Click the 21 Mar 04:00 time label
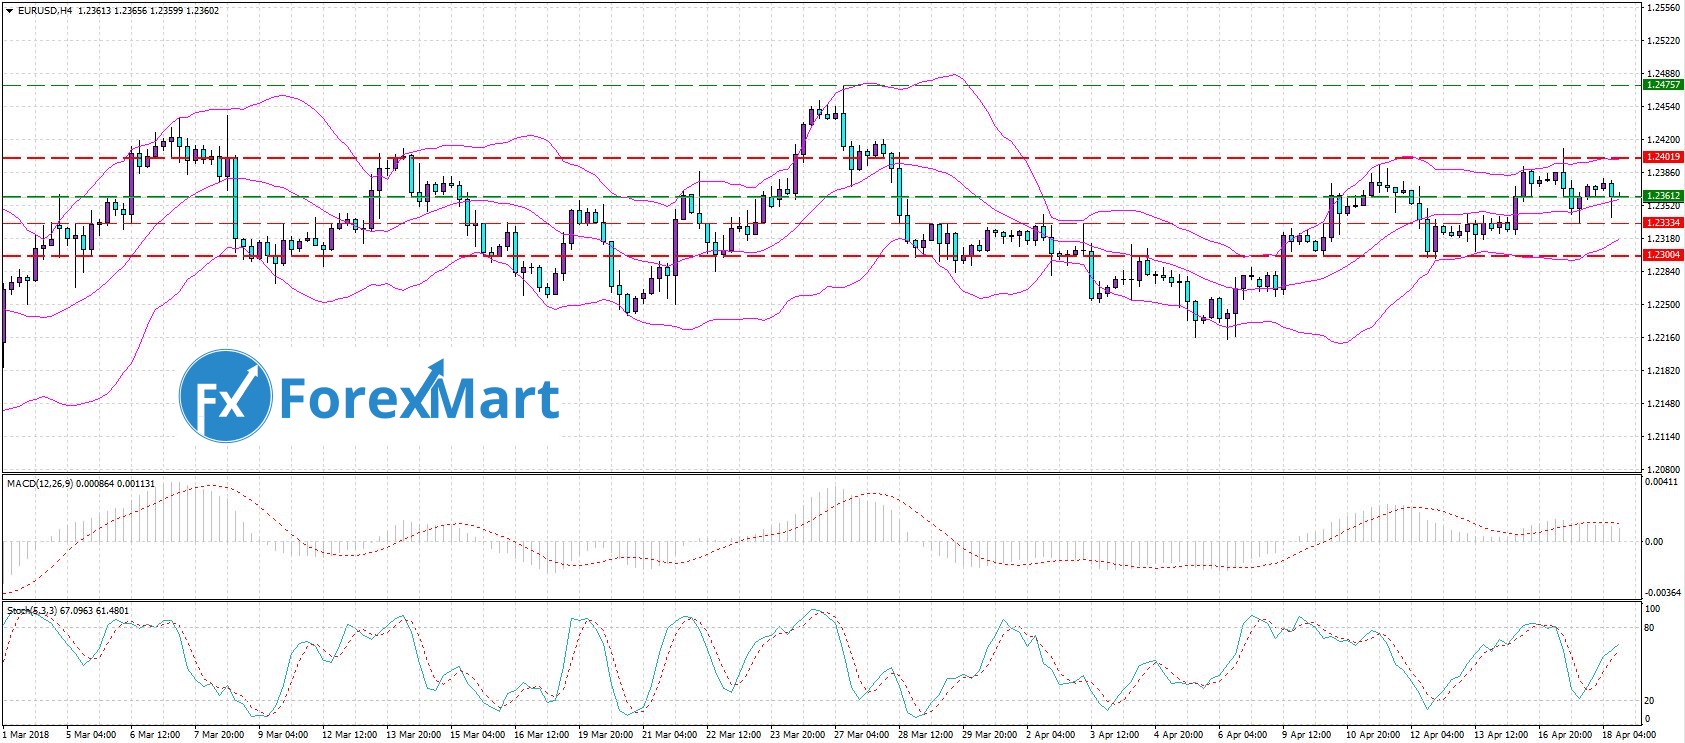This screenshot has width=1685, height=743. tap(669, 735)
